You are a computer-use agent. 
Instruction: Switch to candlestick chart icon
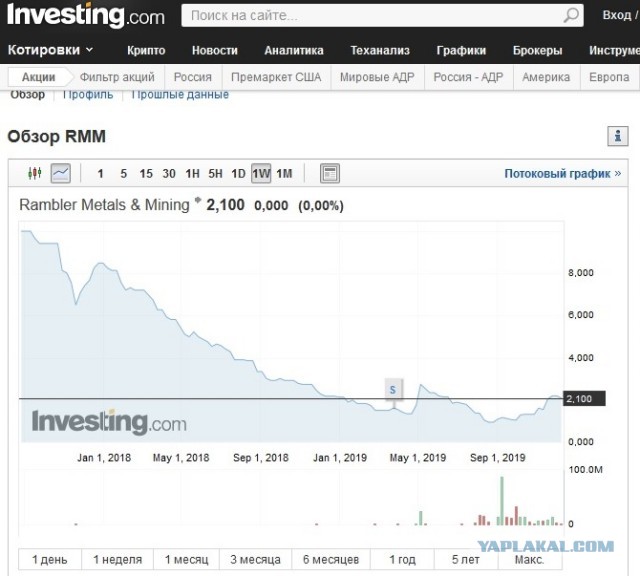click(35, 173)
